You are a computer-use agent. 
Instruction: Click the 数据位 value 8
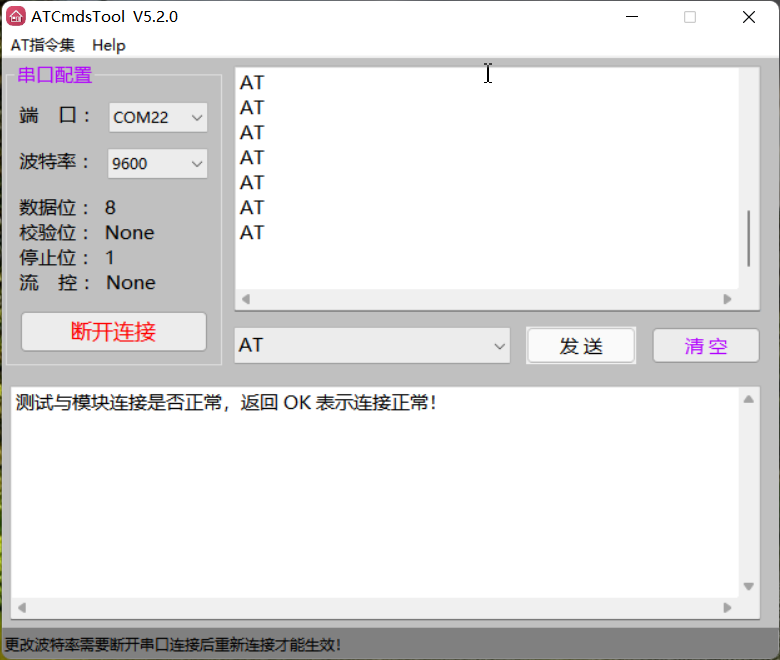point(110,208)
